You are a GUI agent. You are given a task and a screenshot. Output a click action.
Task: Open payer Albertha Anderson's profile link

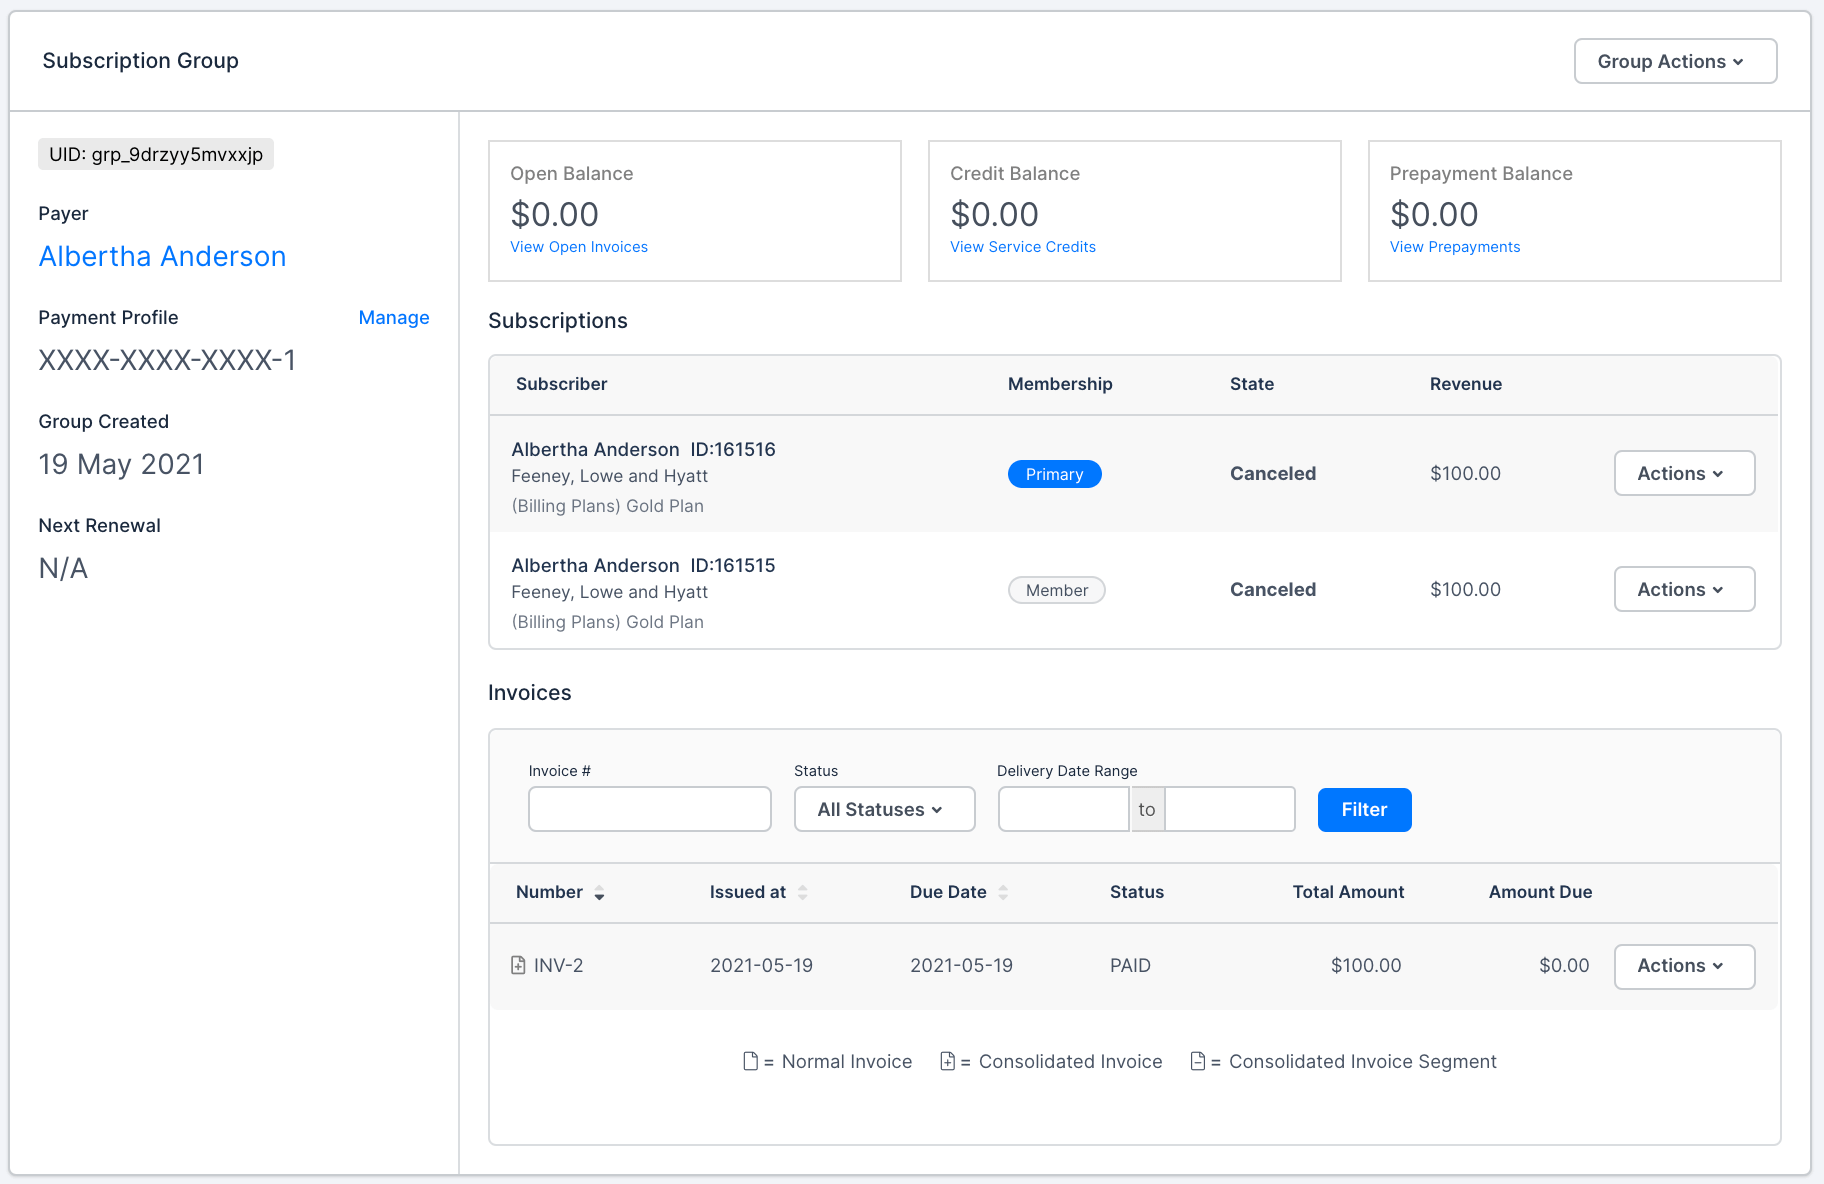click(x=162, y=257)
